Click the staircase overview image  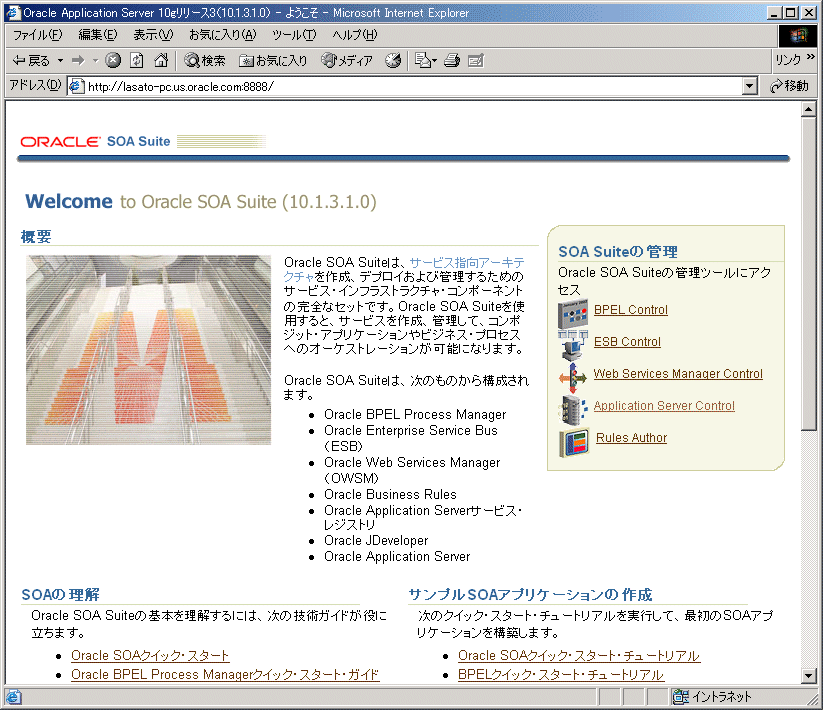tap(149, 350)
